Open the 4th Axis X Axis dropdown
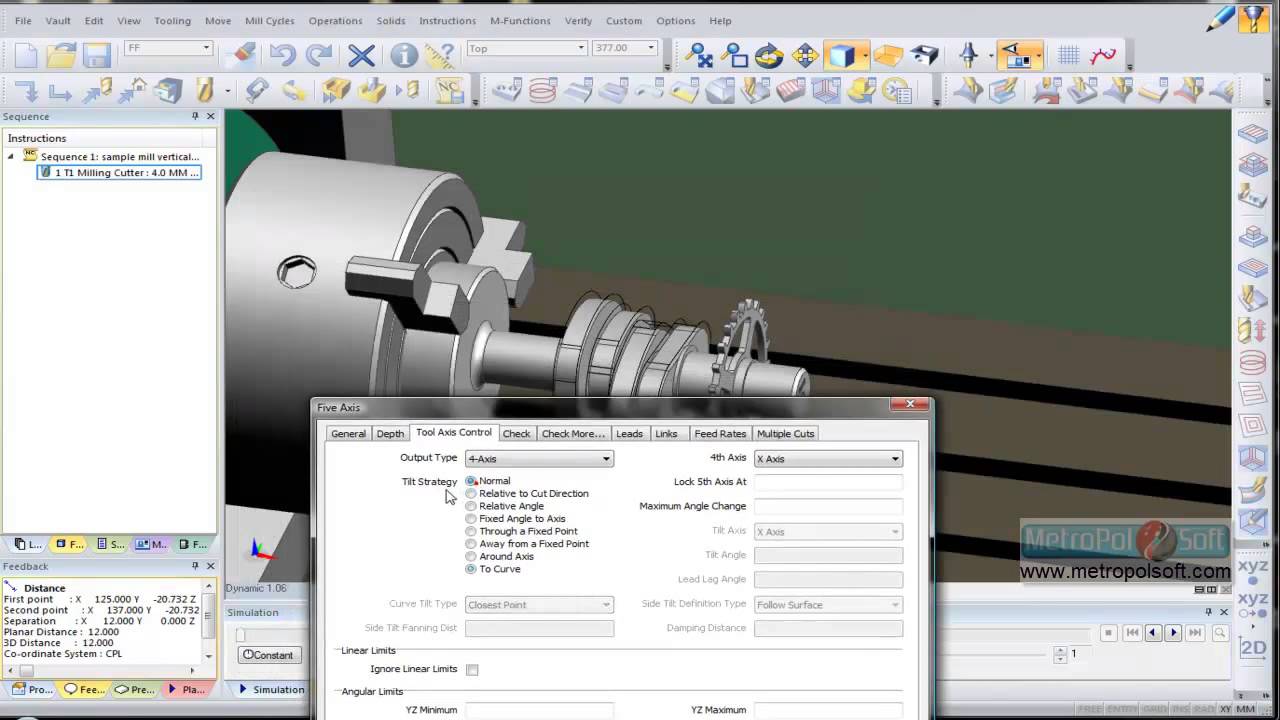Image resolution: width=1280 pixels, height=720 pixels. [828, 459]
